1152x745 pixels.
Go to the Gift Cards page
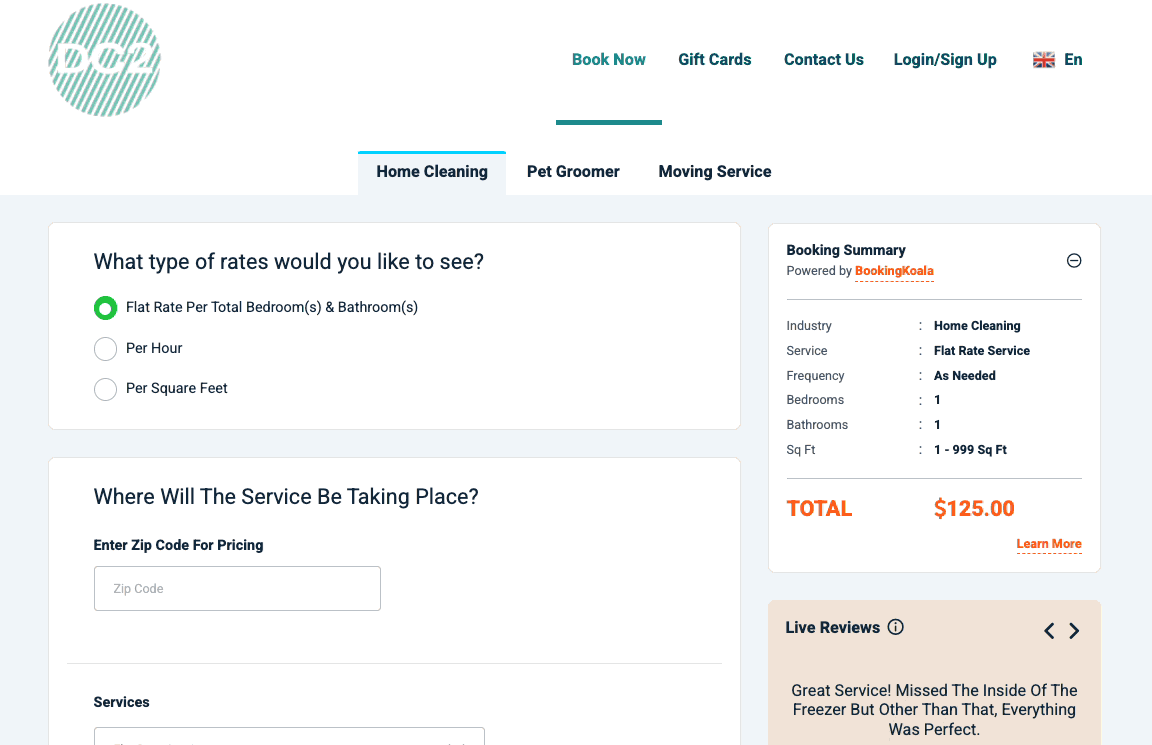714,60
